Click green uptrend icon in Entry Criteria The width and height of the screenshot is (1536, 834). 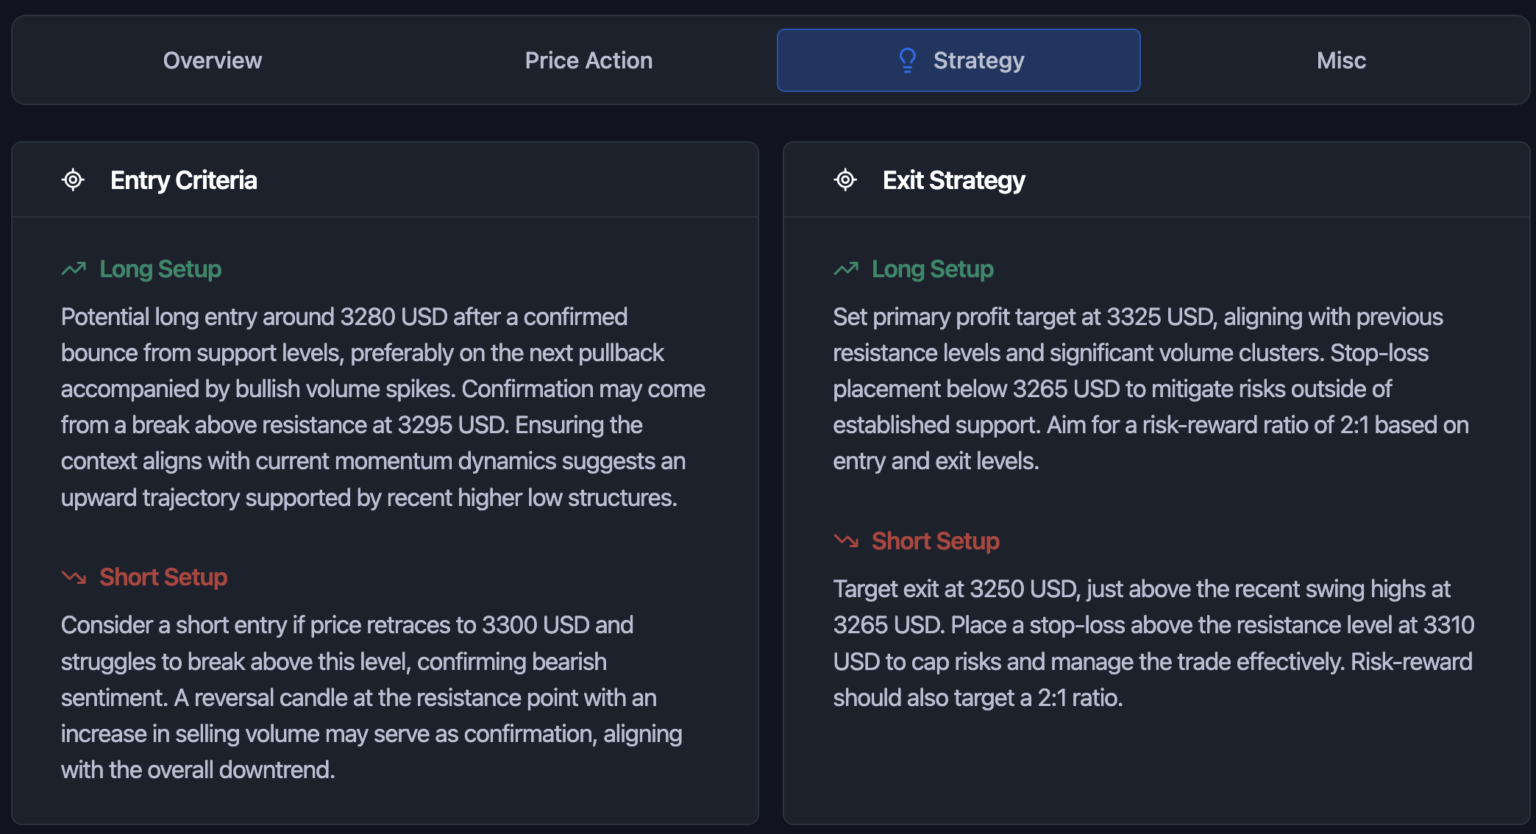74,269
